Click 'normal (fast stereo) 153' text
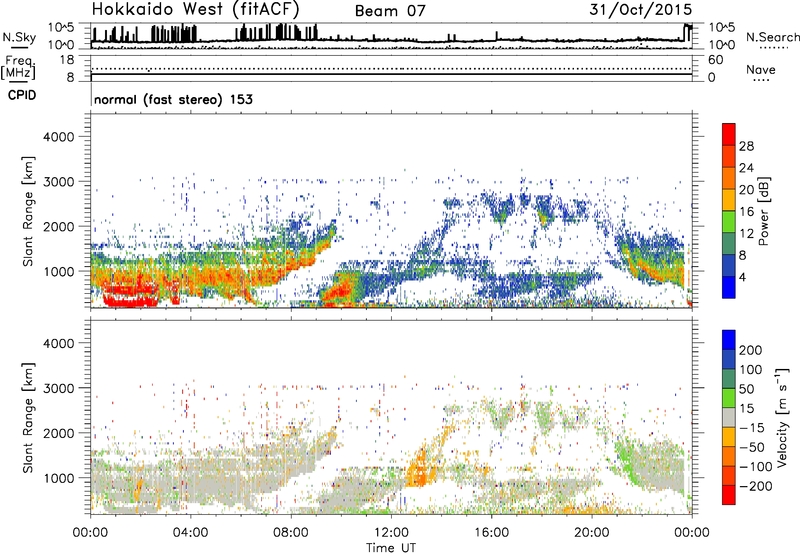The height and width of the screenshot is (554, 800). [173, 99]
